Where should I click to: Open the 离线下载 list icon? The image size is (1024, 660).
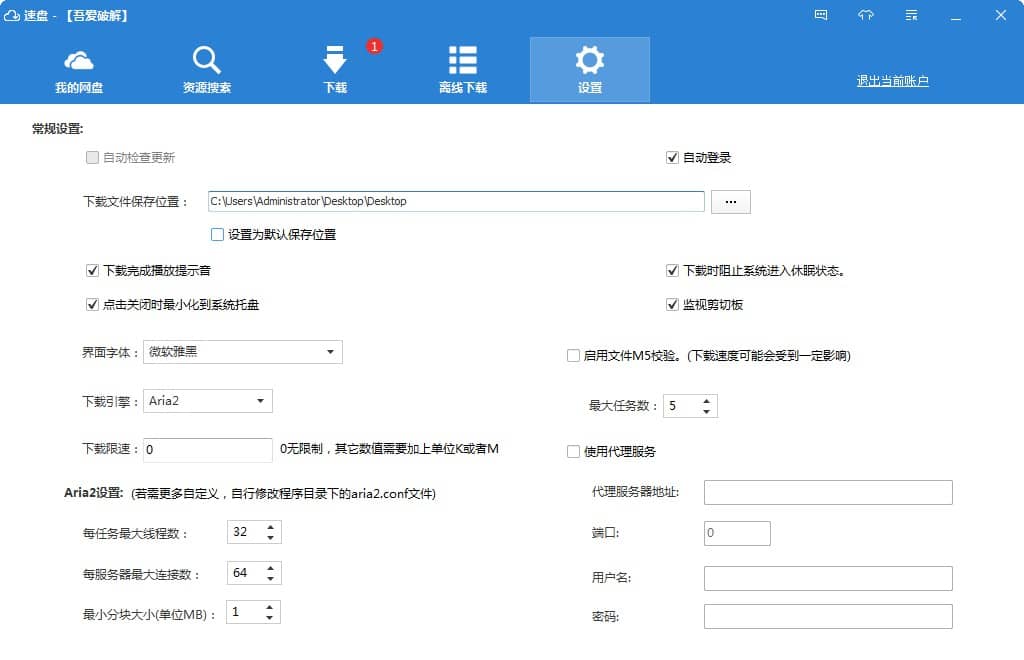coord(462,60)
